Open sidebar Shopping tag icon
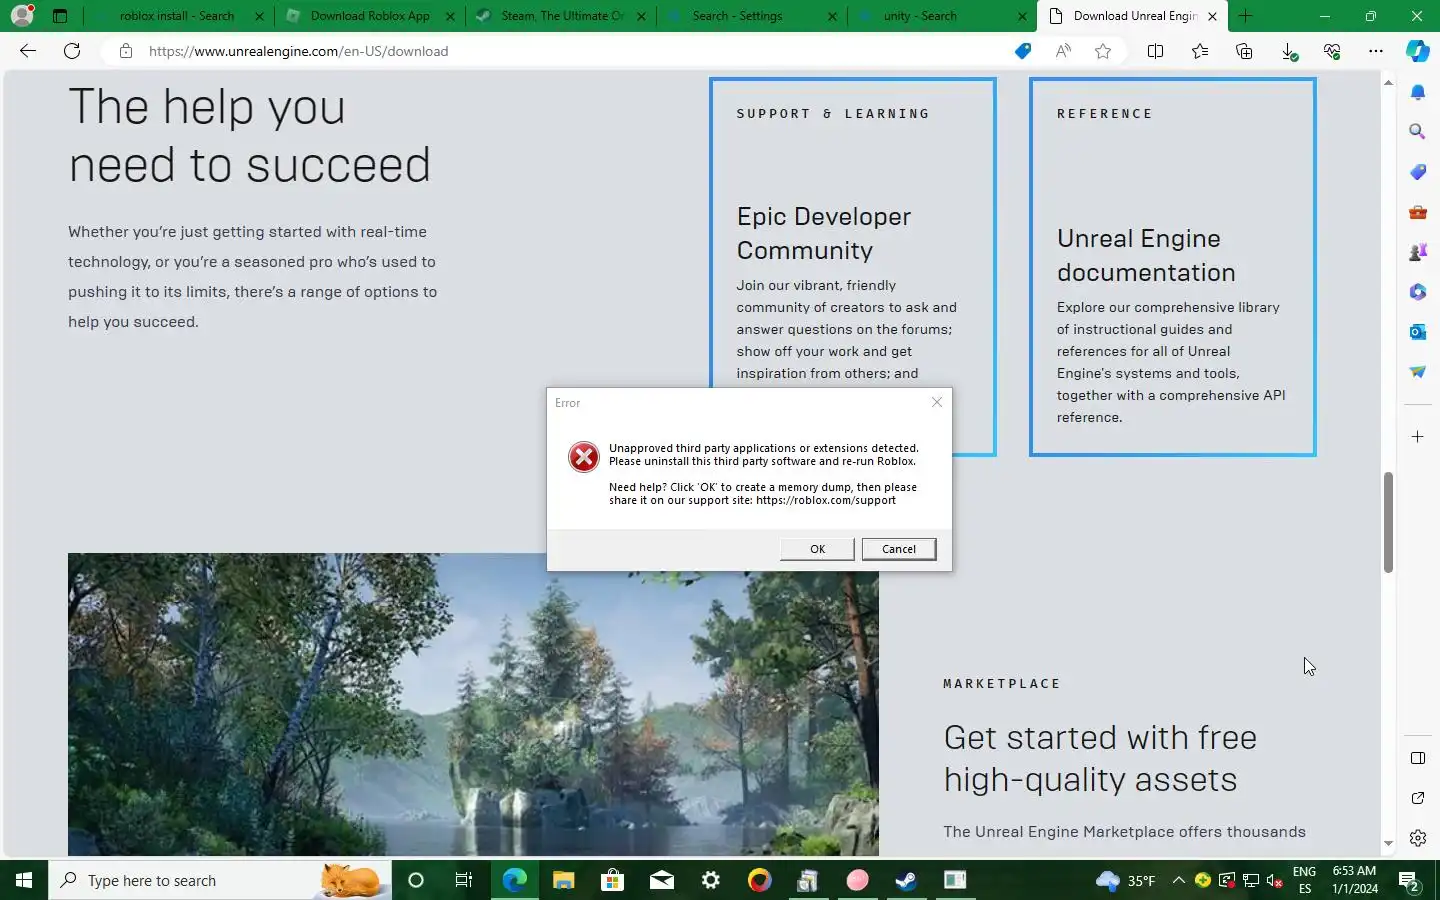 [x=1418, y=172]
